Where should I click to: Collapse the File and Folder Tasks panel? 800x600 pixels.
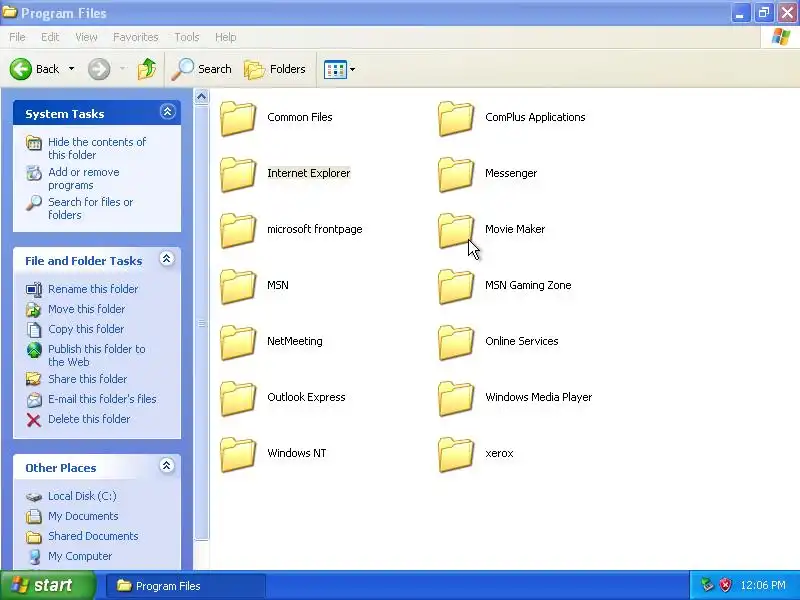point(166,259)
